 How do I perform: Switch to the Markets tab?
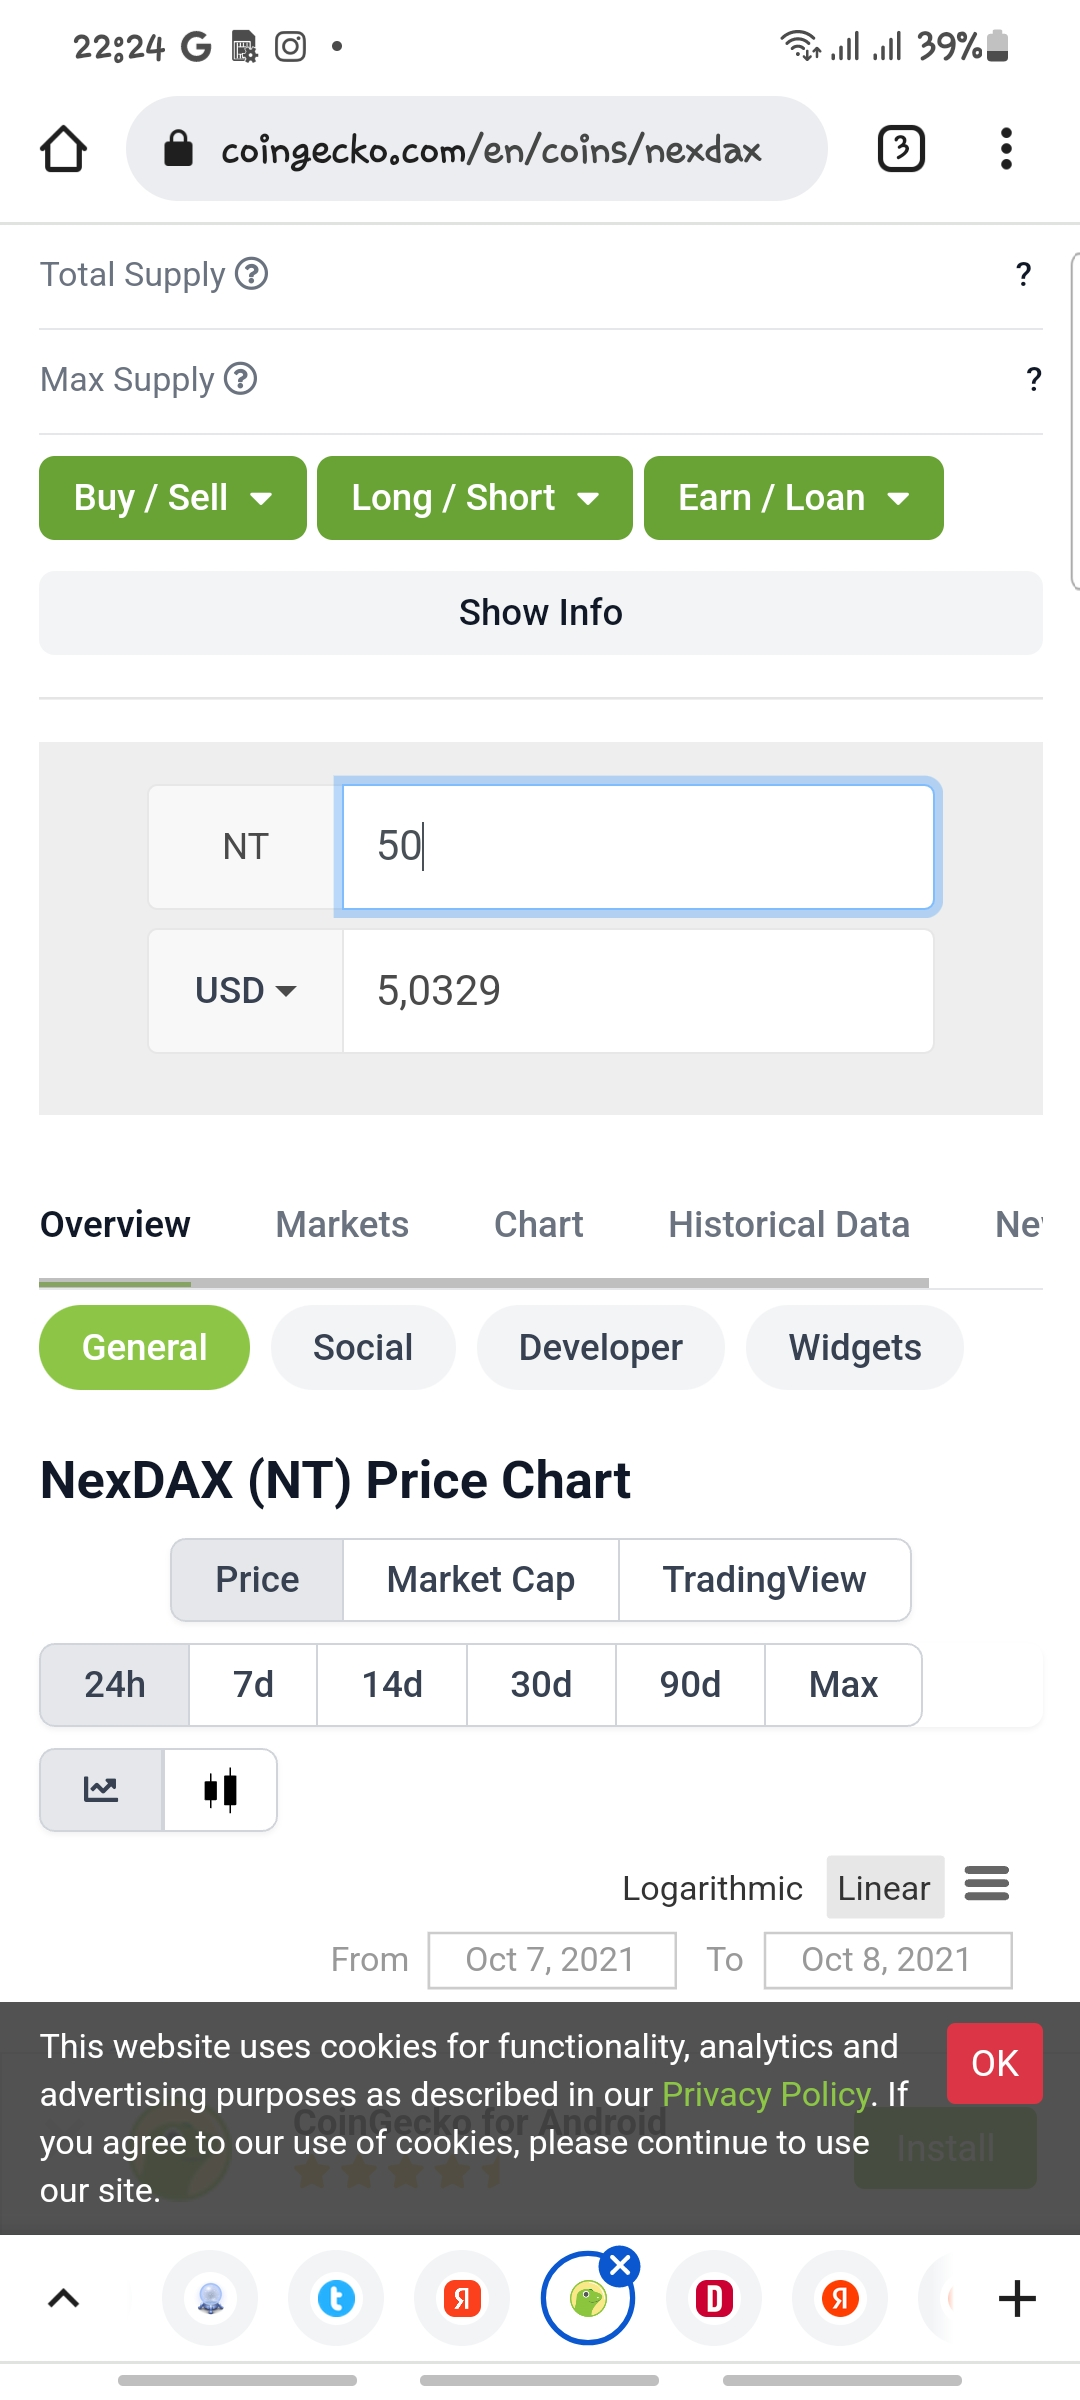click(x=342, y=1224)
